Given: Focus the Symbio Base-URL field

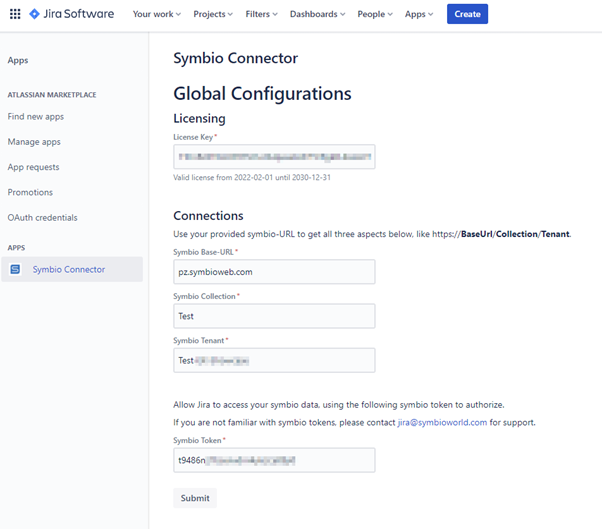Looking at the screenshot, I should coord(274,272).
